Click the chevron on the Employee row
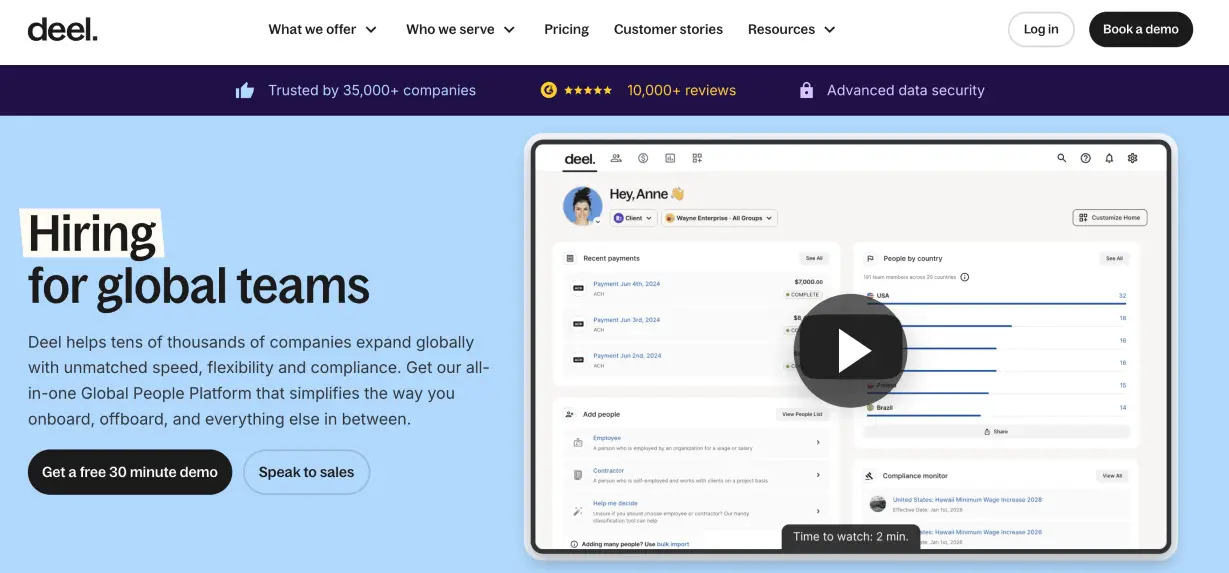Viewport: 1229px width, 573px height. 818,442
